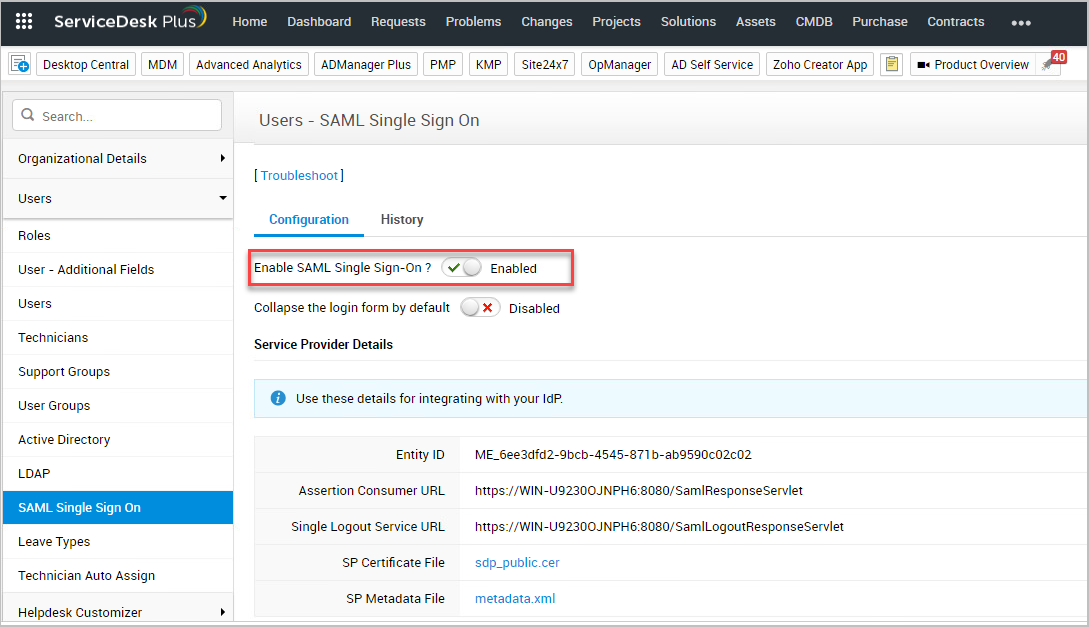The width and height of the screenshot is (1089, 627).
Task: Click the Entity ID value ME_6ee3dfd2
Action: (x=613, y=455)
